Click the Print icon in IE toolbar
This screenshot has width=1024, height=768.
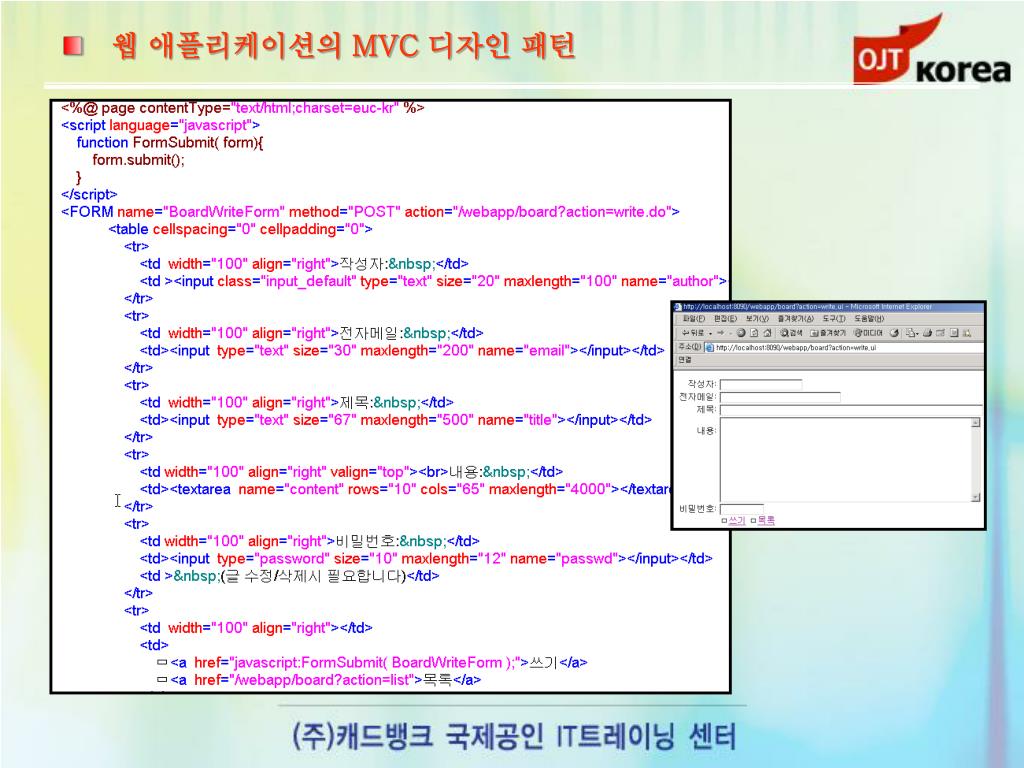pos(927,332)
